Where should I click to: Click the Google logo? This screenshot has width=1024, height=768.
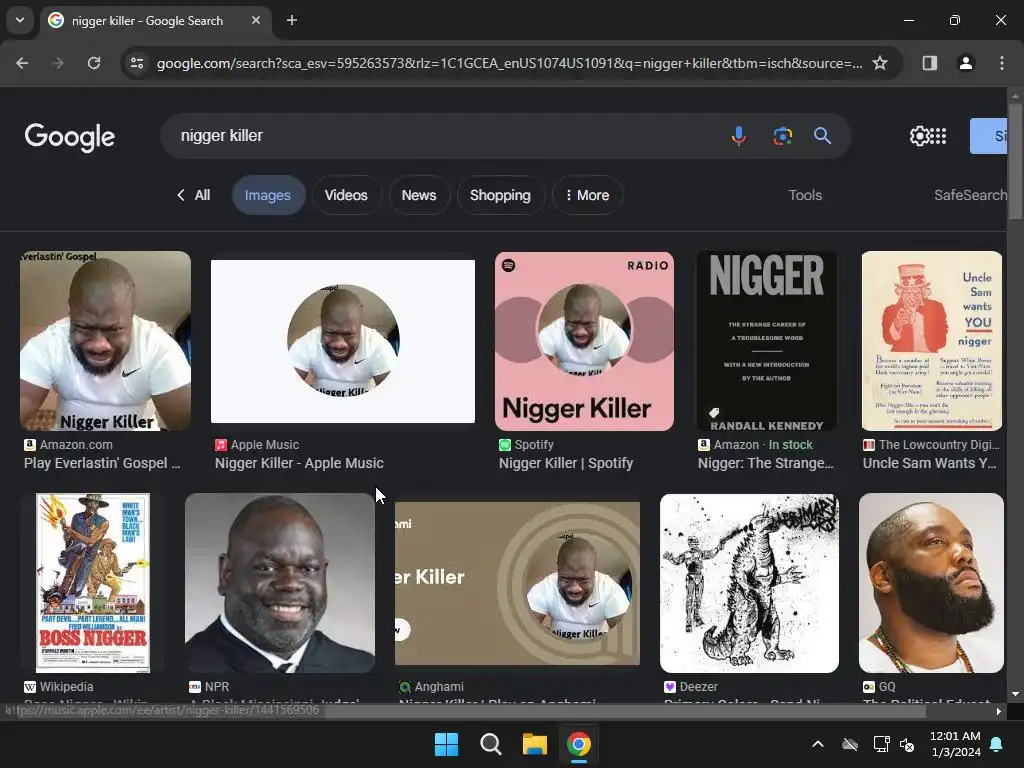70,136
